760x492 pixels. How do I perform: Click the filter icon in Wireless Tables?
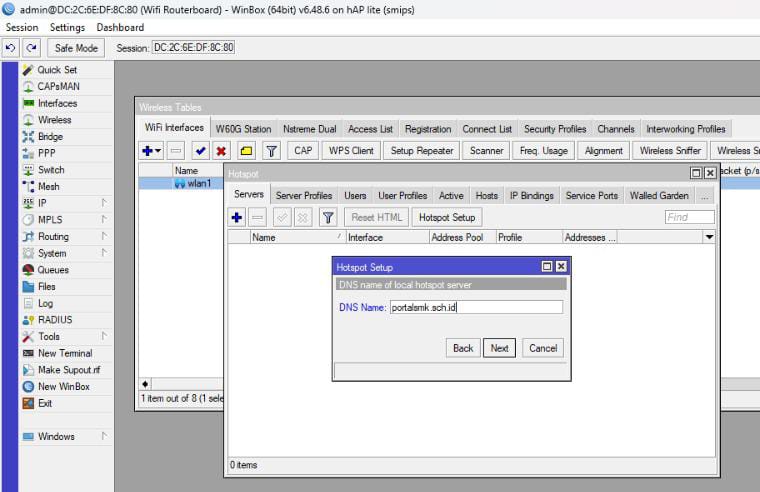click(x=271, y=151)
